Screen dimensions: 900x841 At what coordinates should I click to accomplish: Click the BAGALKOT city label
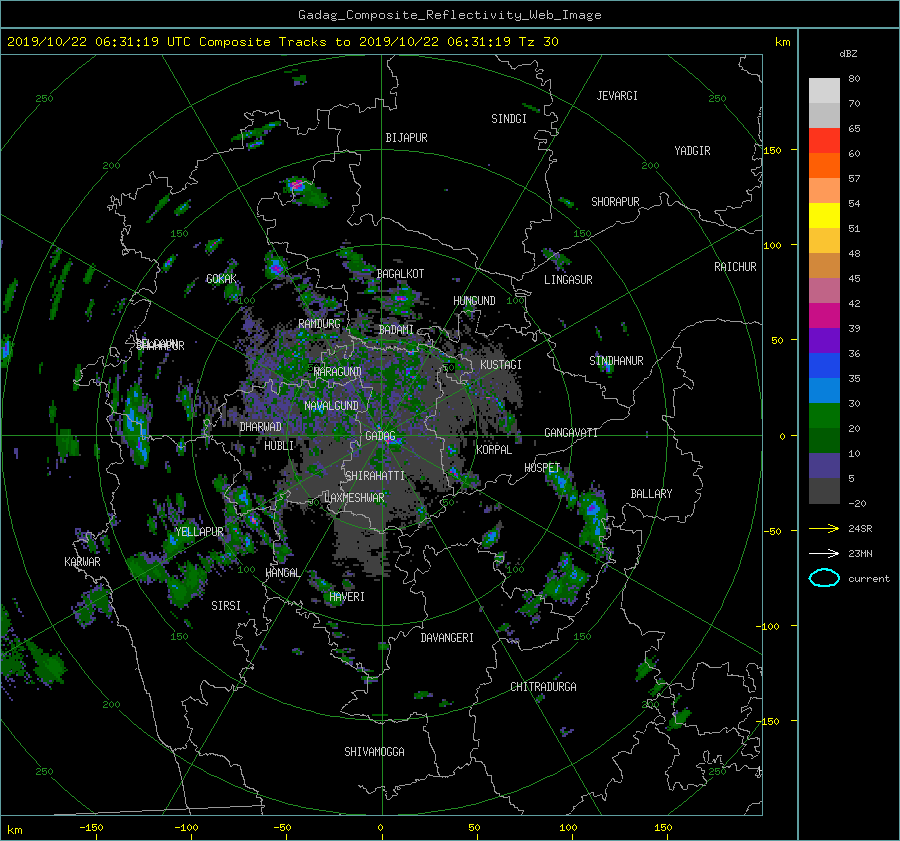[400, 274]
